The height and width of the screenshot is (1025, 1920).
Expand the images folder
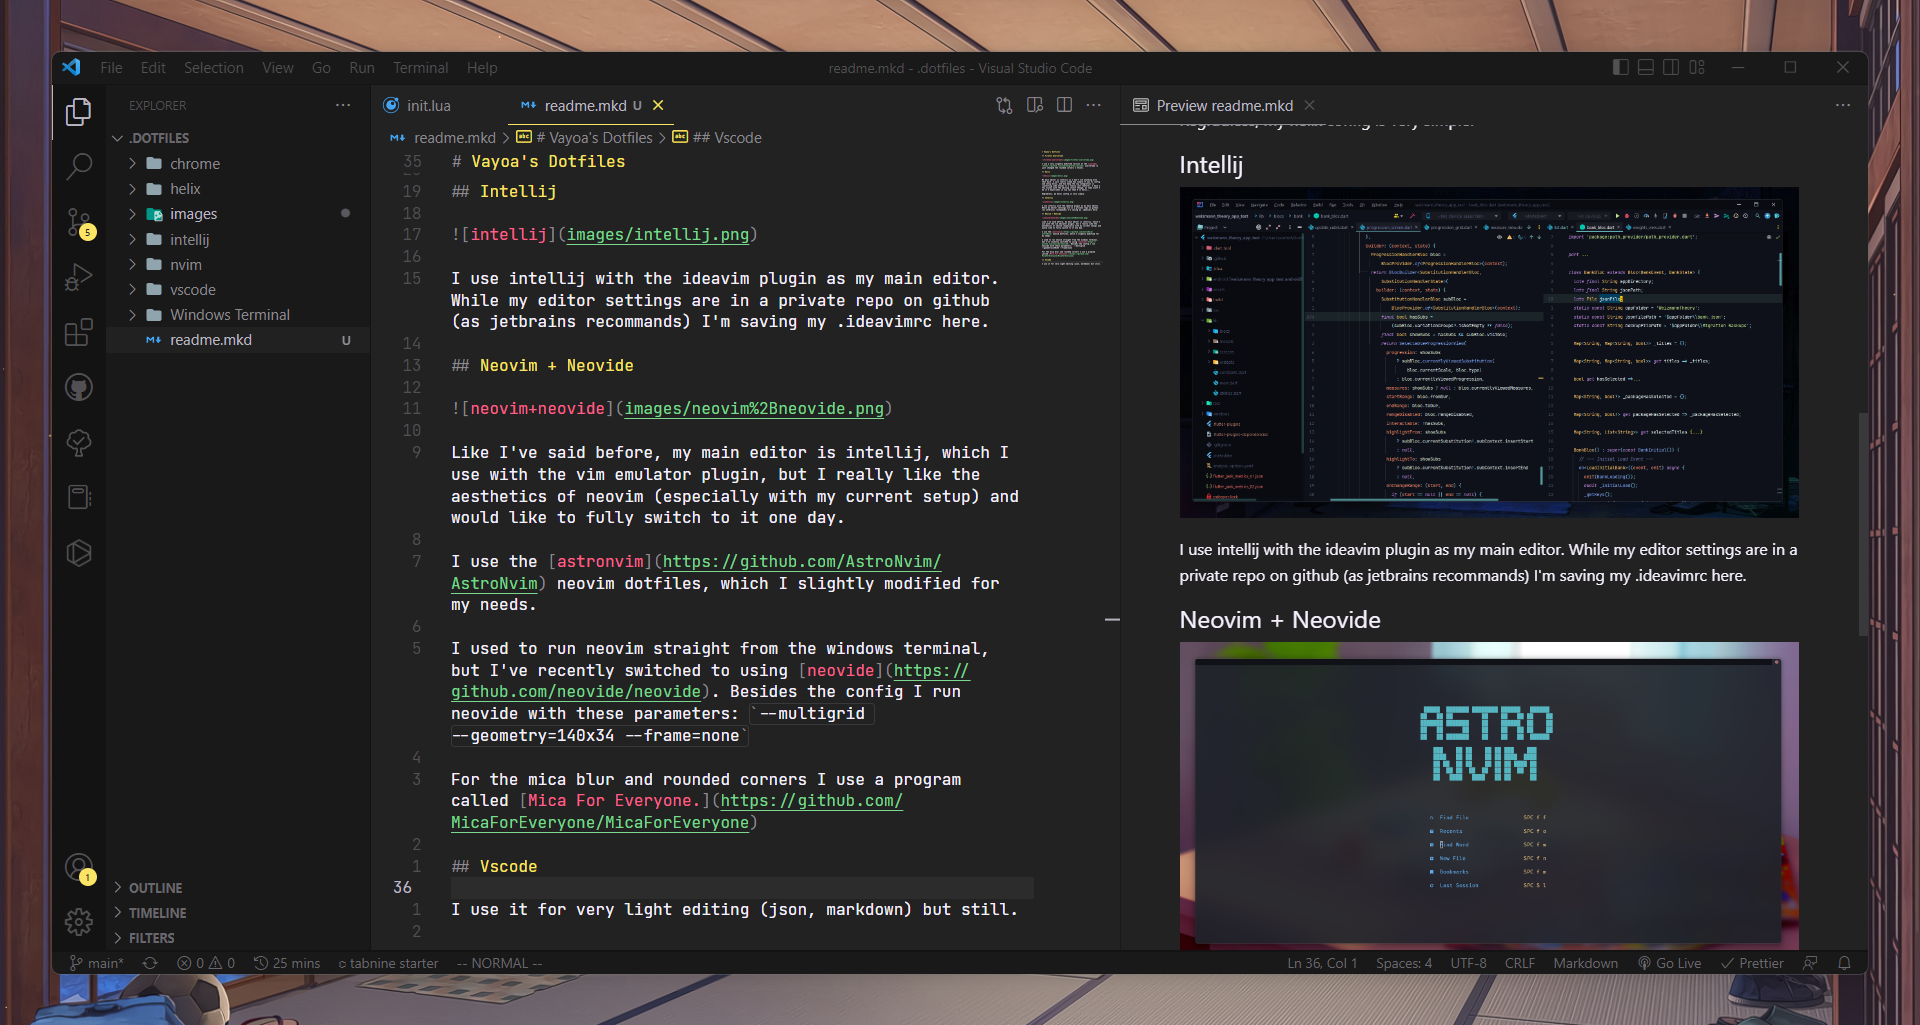[238, 213]
